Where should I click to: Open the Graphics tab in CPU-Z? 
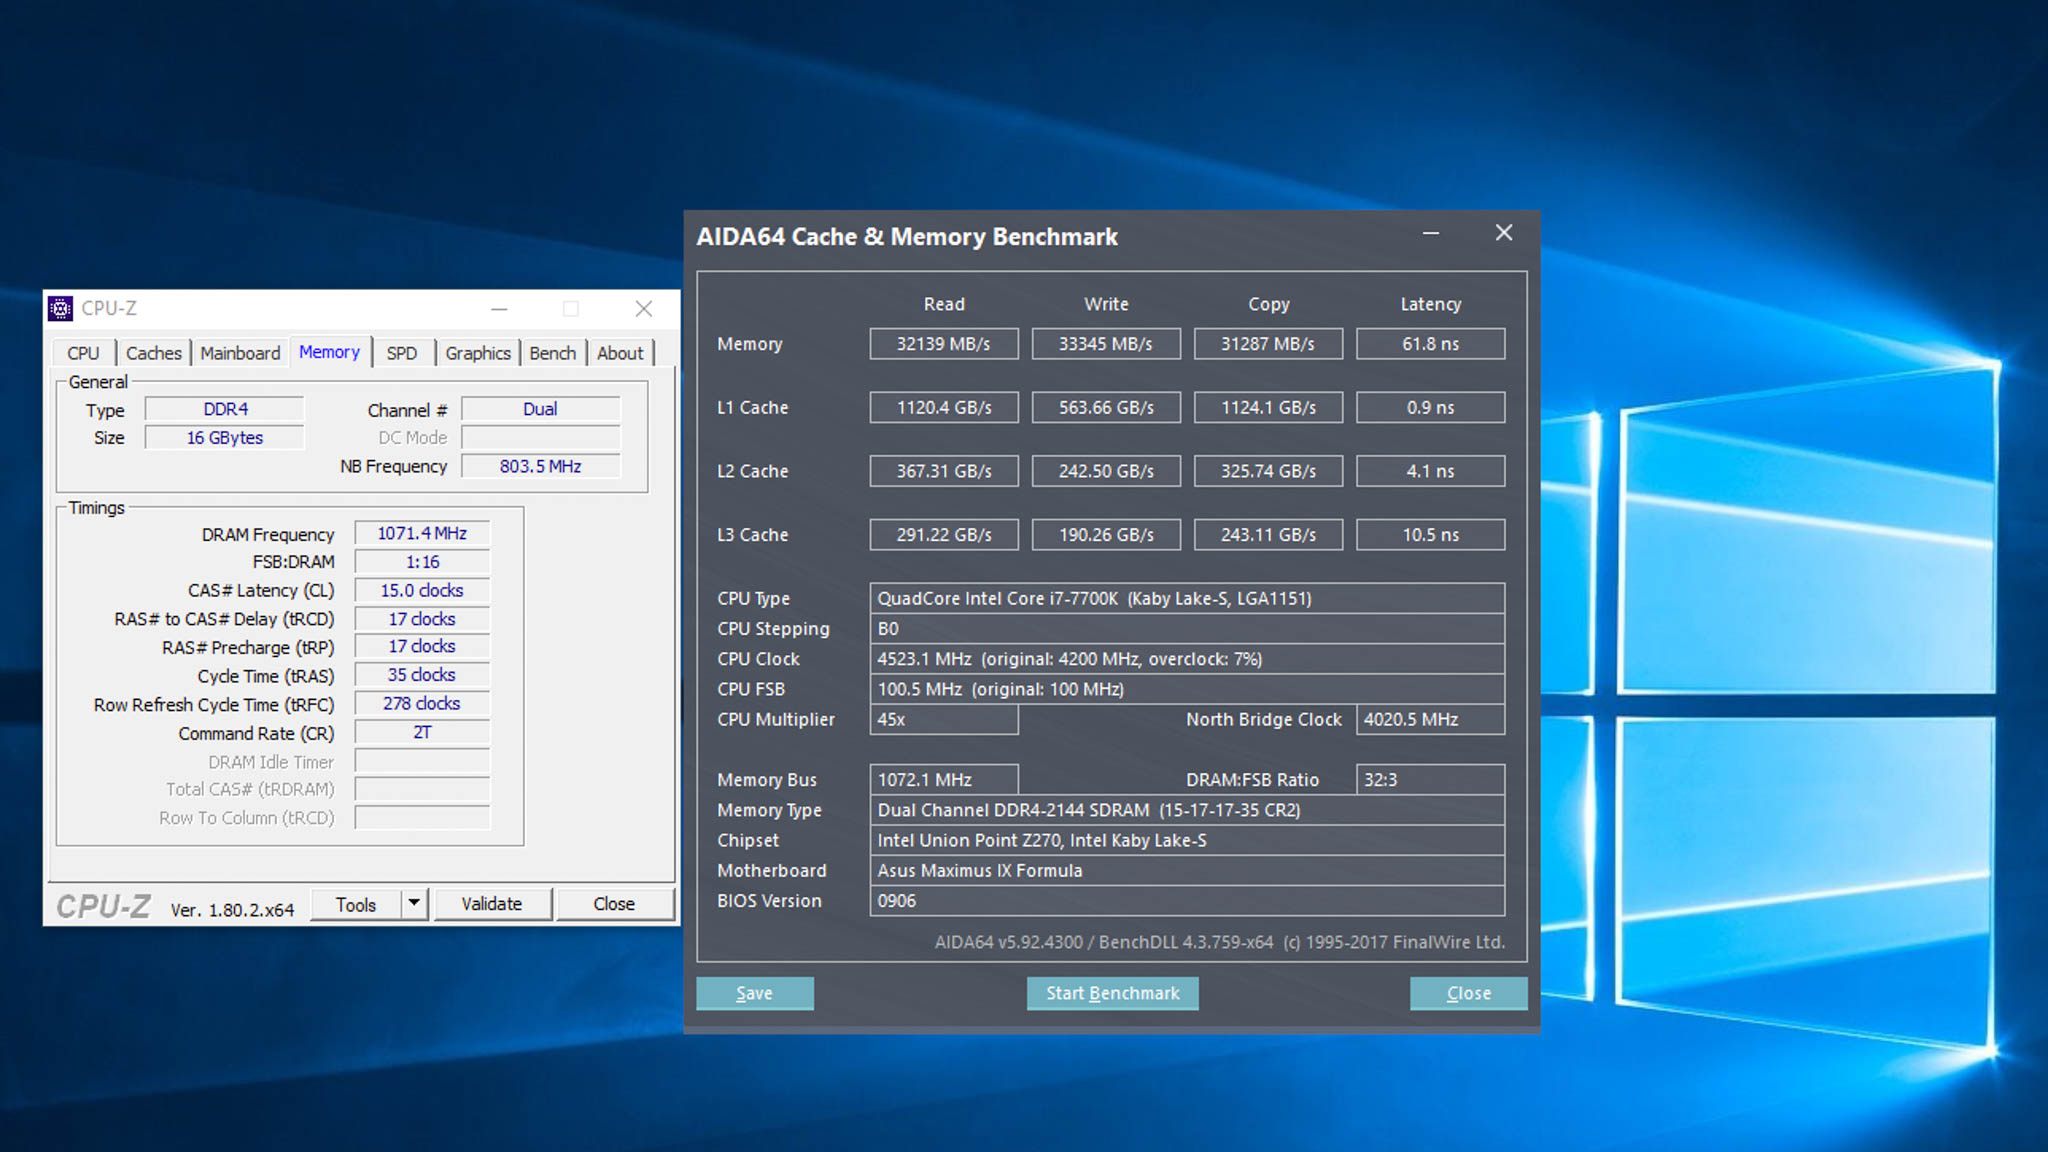(478, 353)
